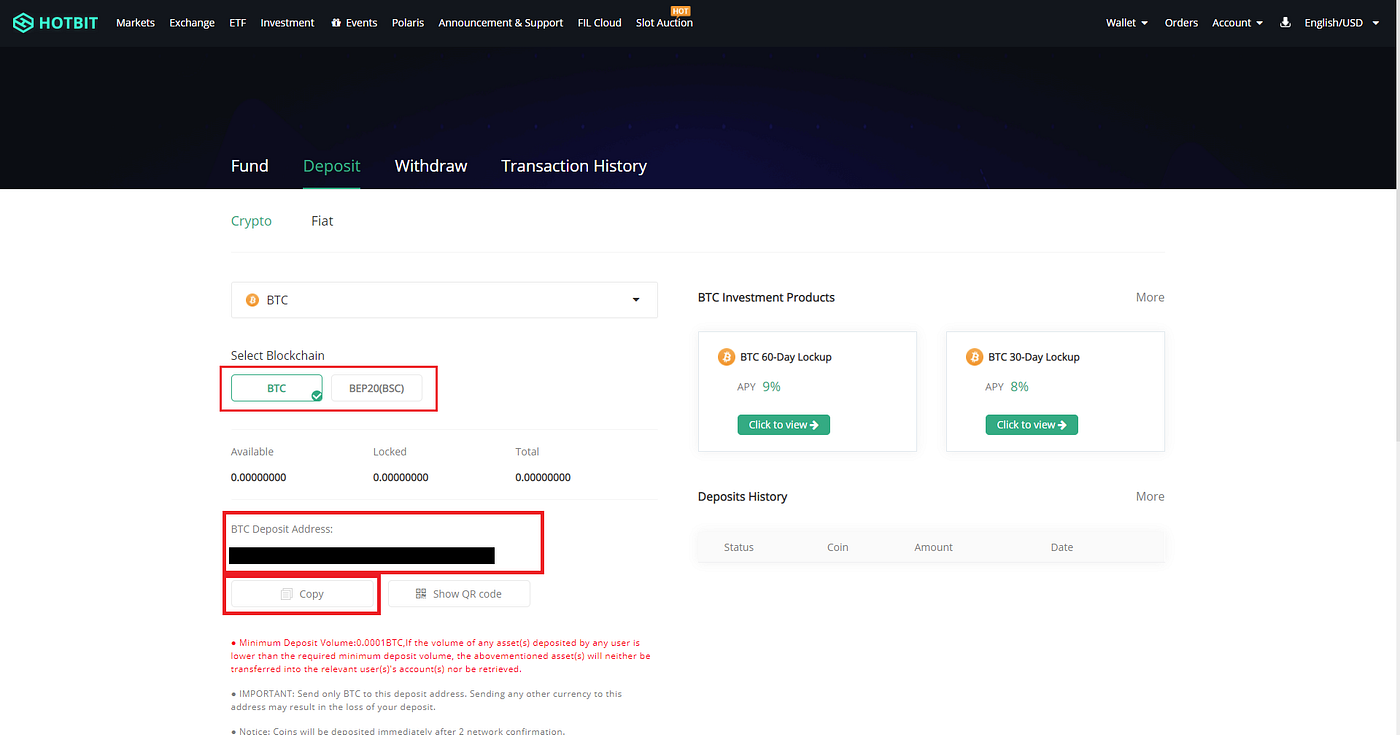Open the Transaction History tab
Viewport: 1400px width, 735px height.
coord(574,166)
